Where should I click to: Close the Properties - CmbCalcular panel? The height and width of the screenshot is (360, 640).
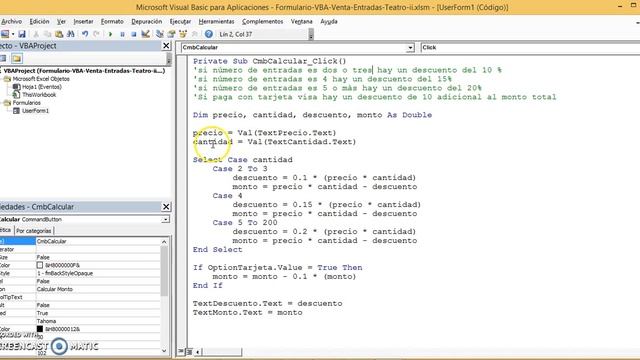click(x=166, y=207)
